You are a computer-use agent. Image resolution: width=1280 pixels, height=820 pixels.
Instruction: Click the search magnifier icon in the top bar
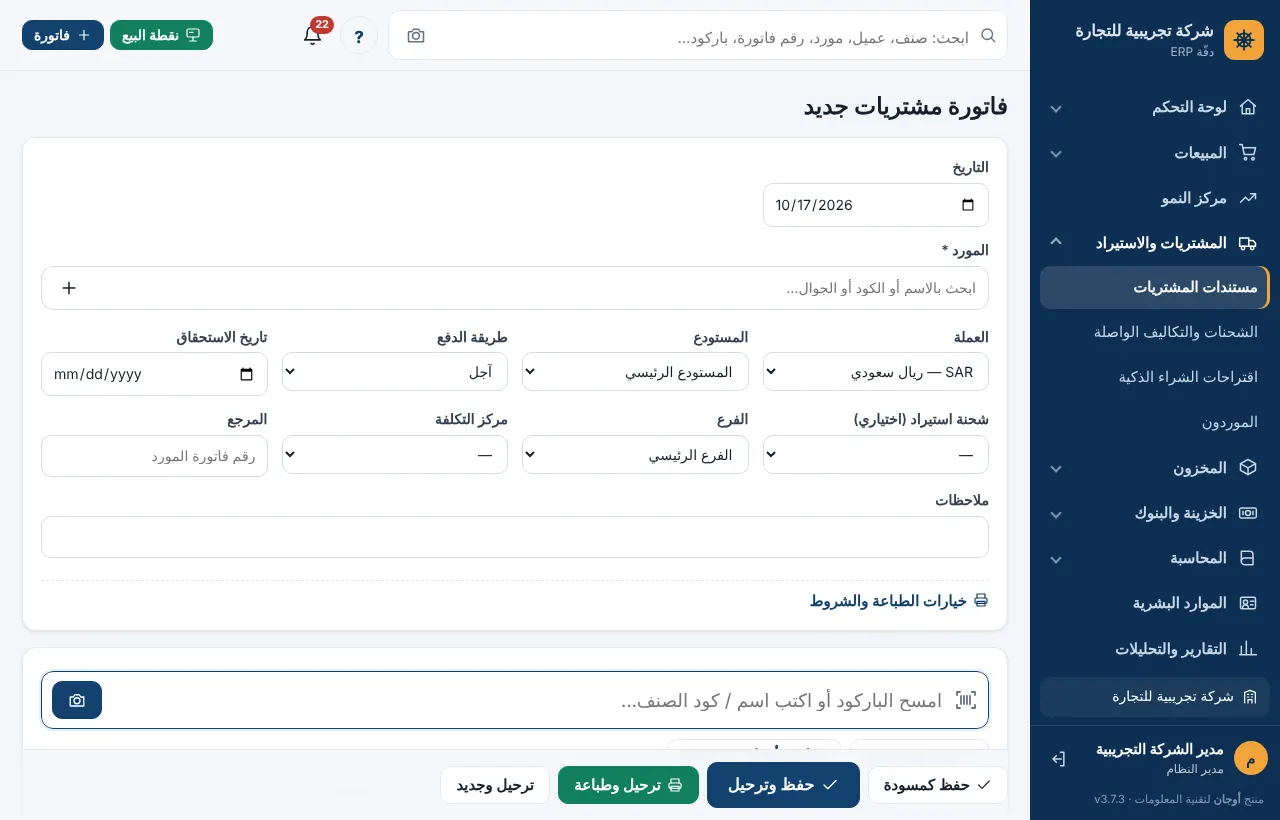[988, 36]
